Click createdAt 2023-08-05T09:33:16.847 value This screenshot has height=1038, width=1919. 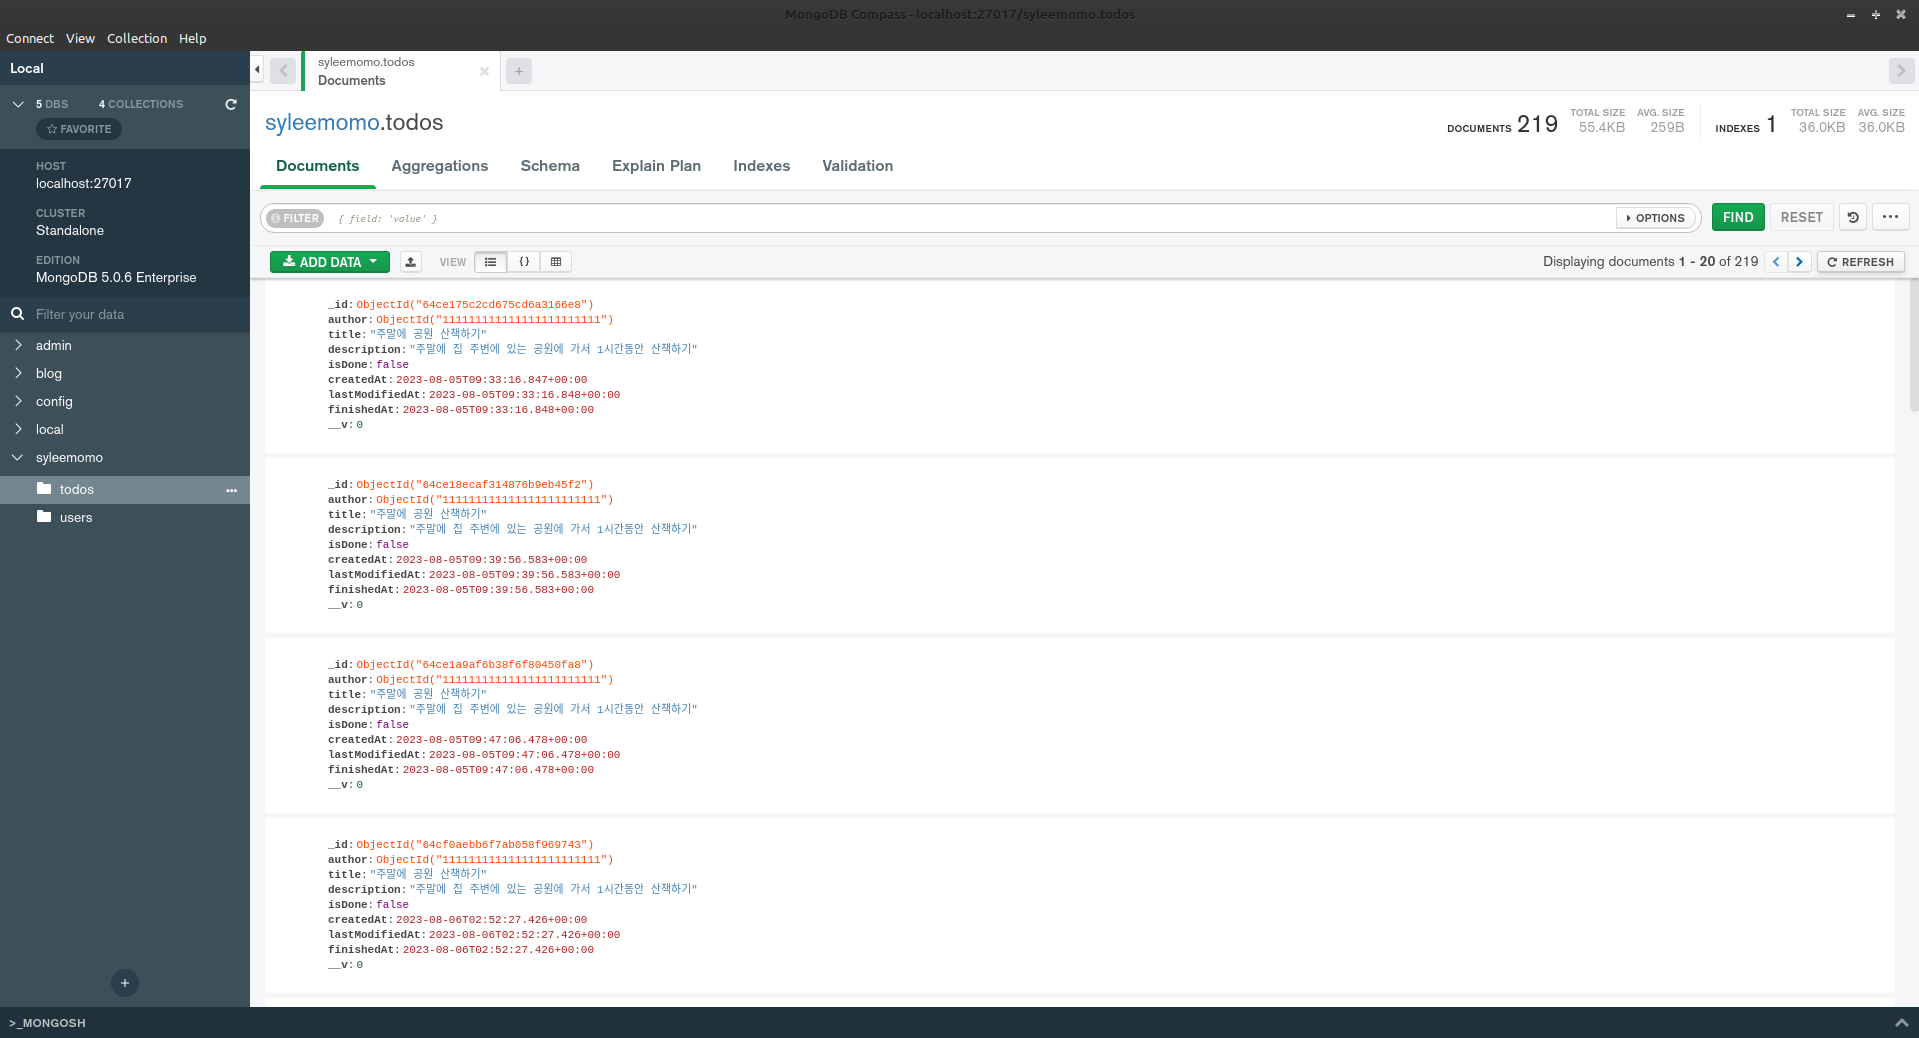(x=491, y=380)
